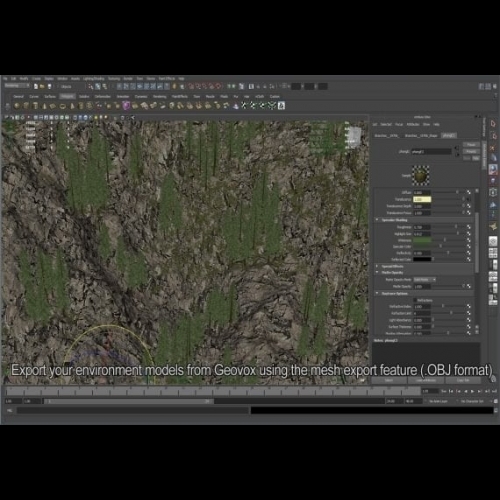Click the Presets button
Image resolution: width=500 pixels, height=500 pixels.
pyautogui.click(x=471, y=151)
